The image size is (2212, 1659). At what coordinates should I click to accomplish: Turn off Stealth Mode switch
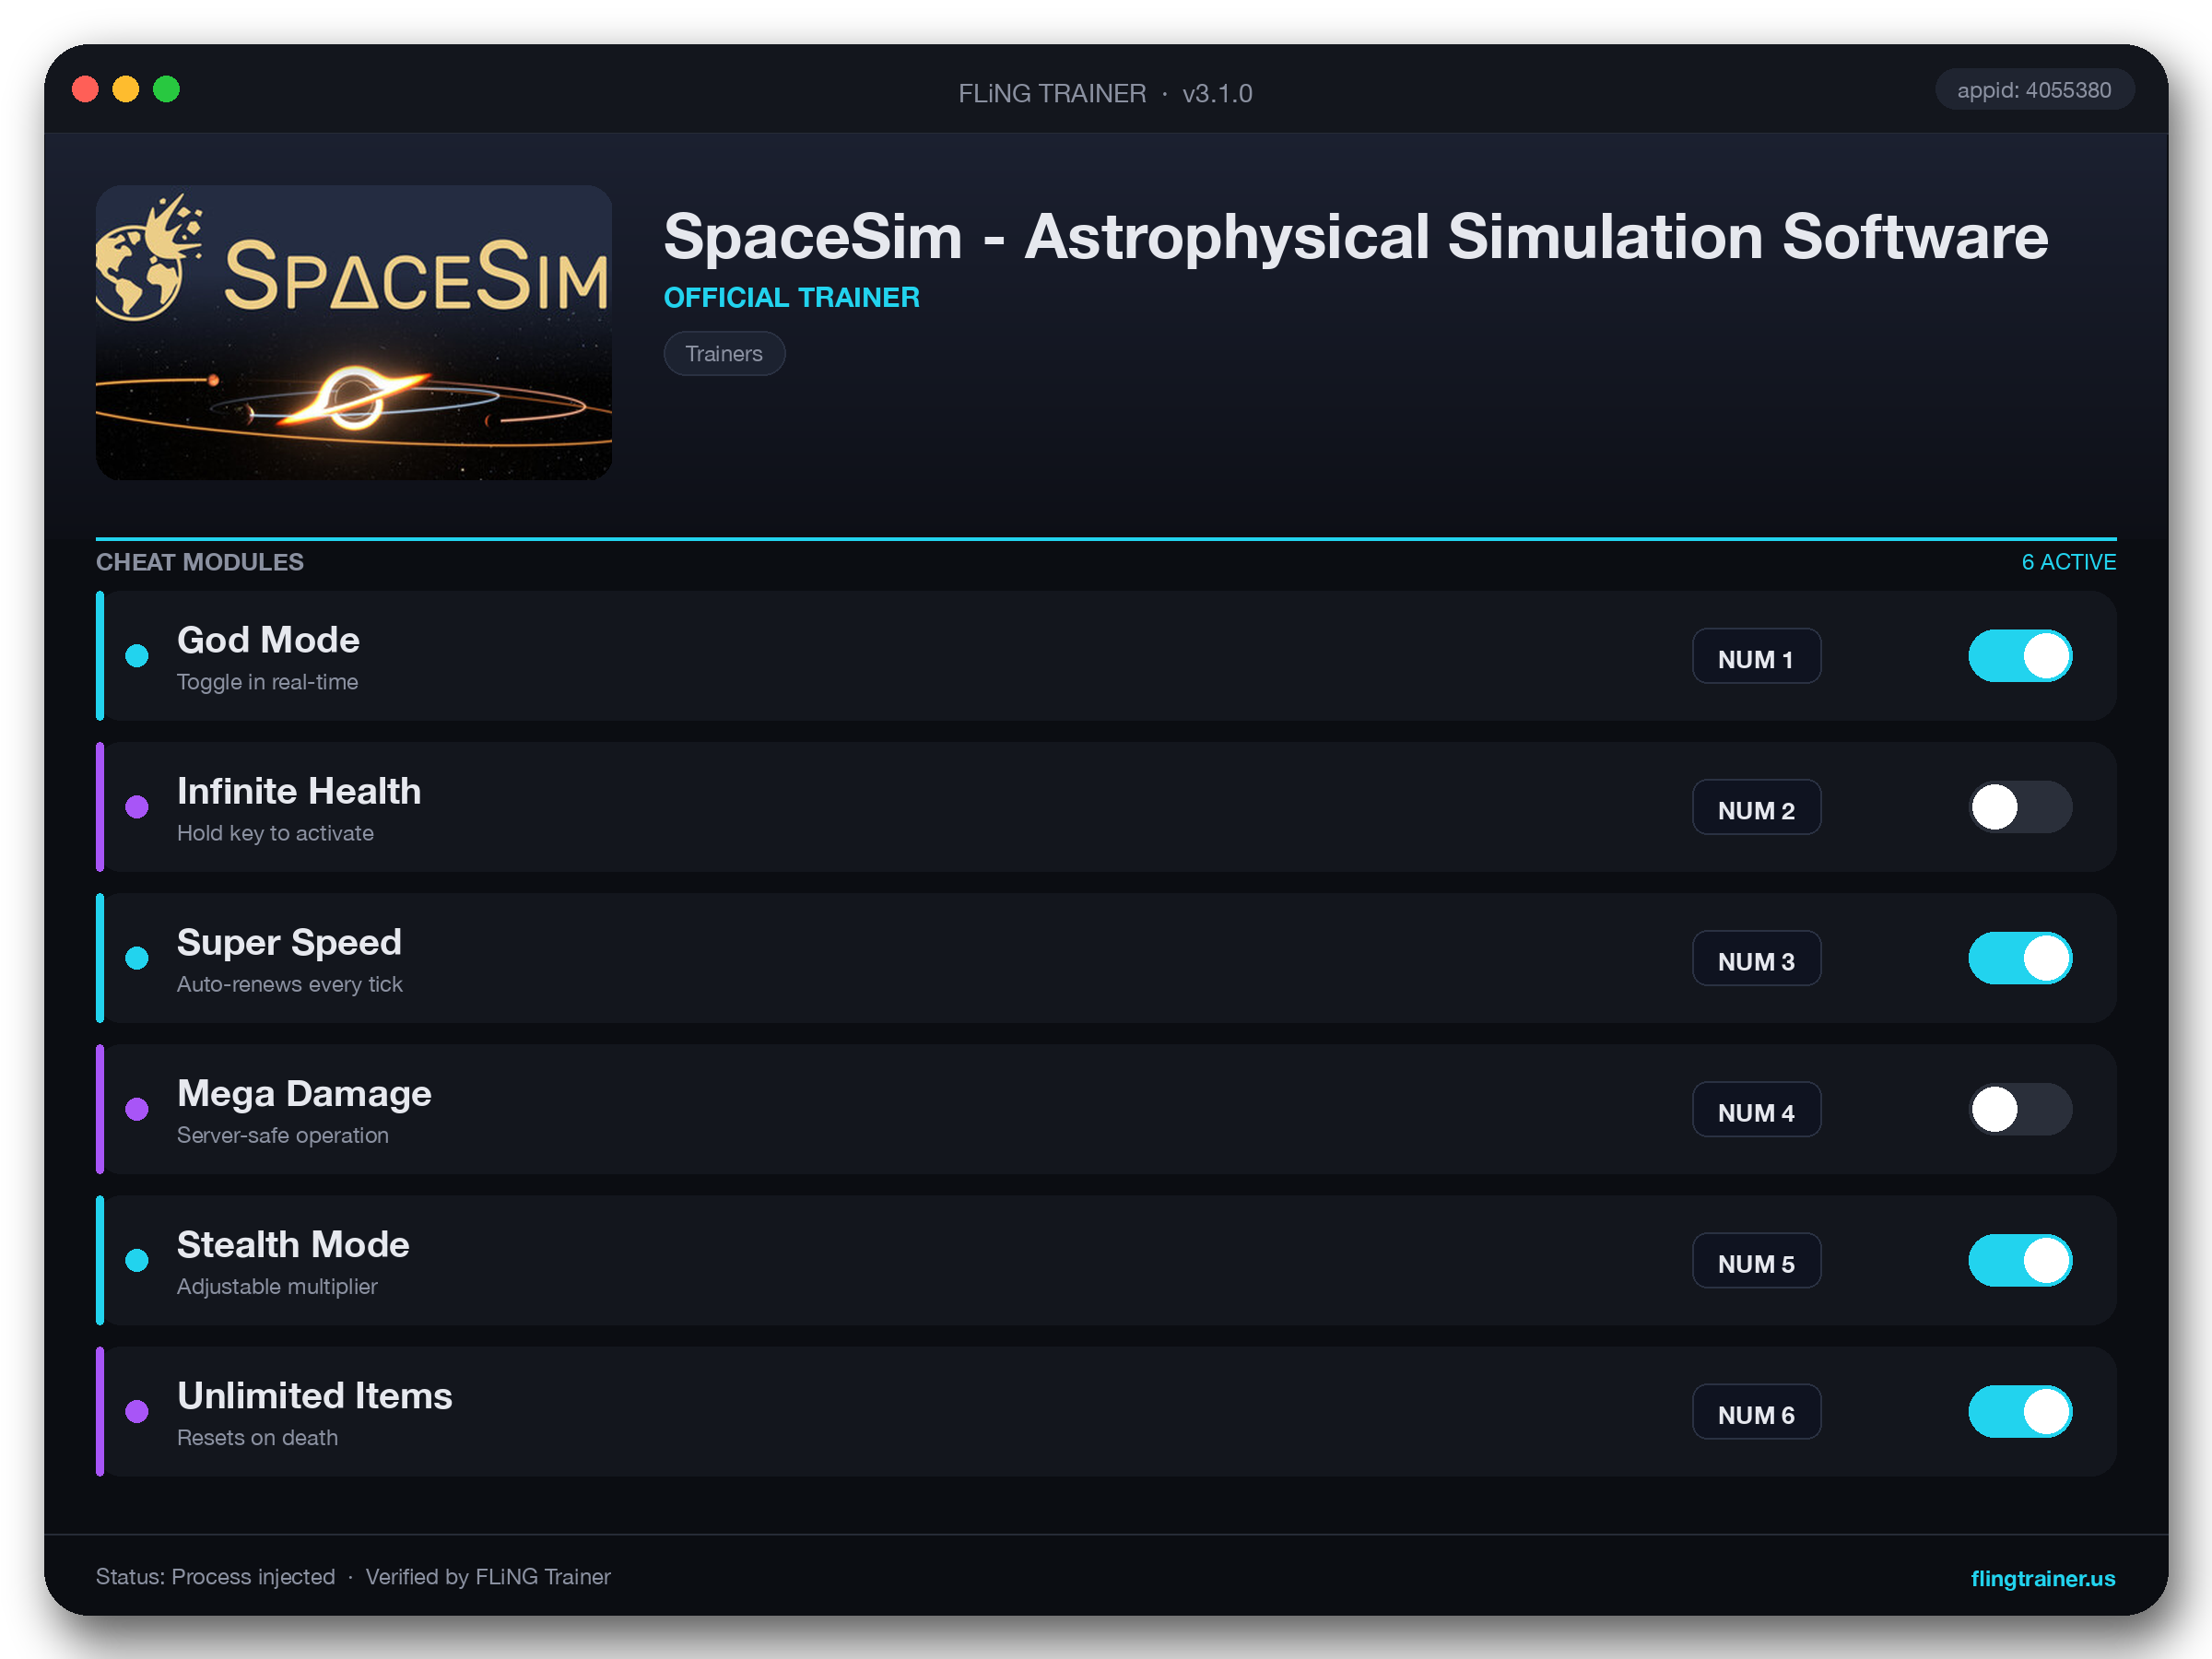pyautogui.click(x=2020, y=1260)
